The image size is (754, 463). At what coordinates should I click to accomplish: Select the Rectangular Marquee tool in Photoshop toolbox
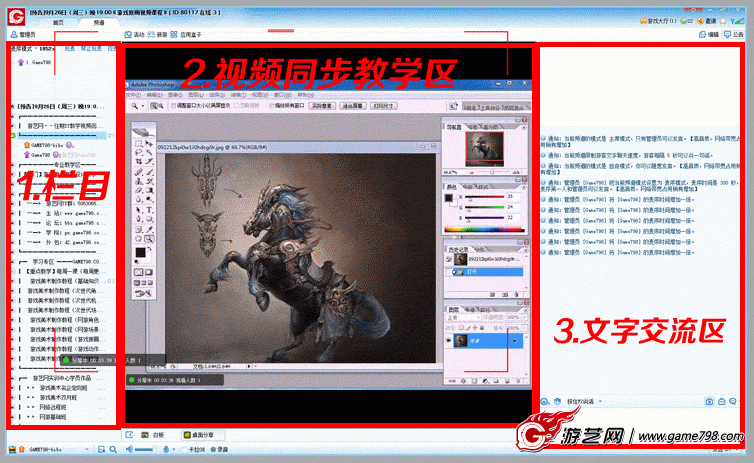click(x=138, y=143)
